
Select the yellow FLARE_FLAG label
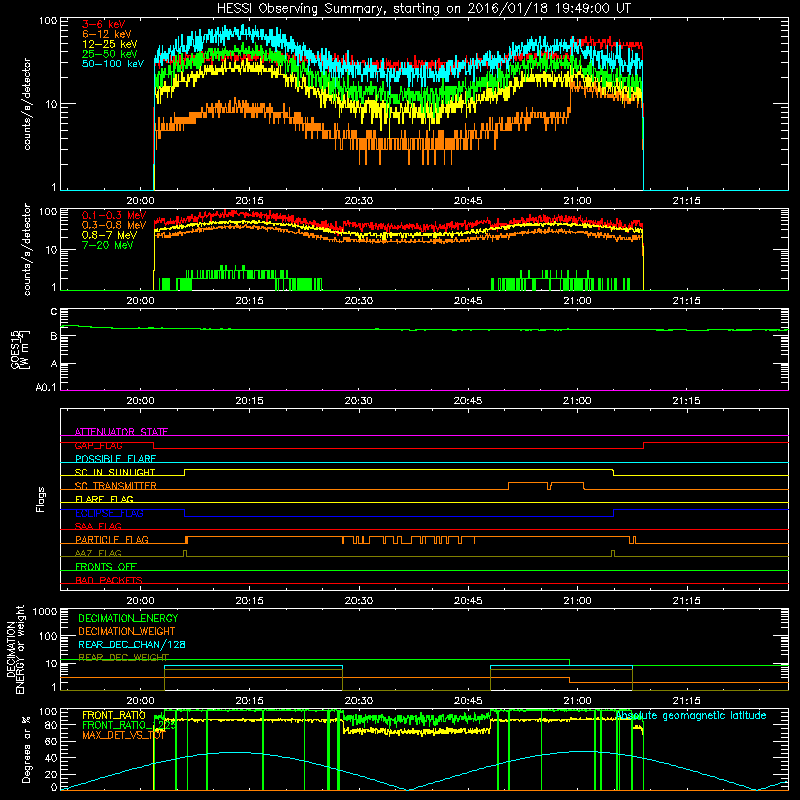pyautogui.click(x=104, y=499)
